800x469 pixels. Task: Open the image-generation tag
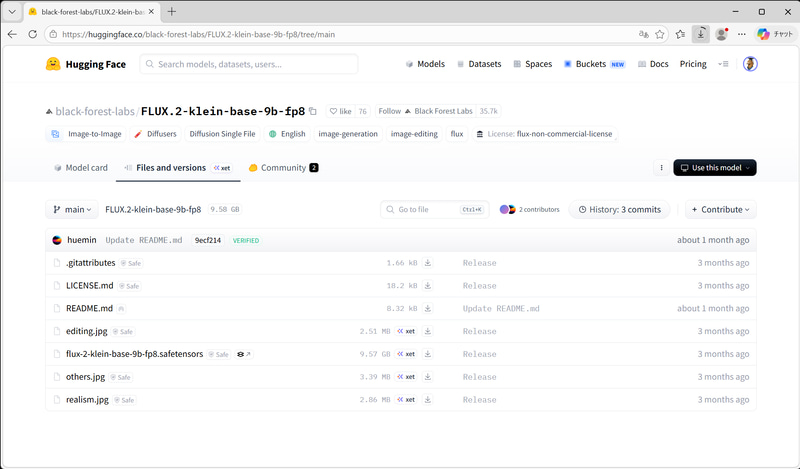[348, 134]
